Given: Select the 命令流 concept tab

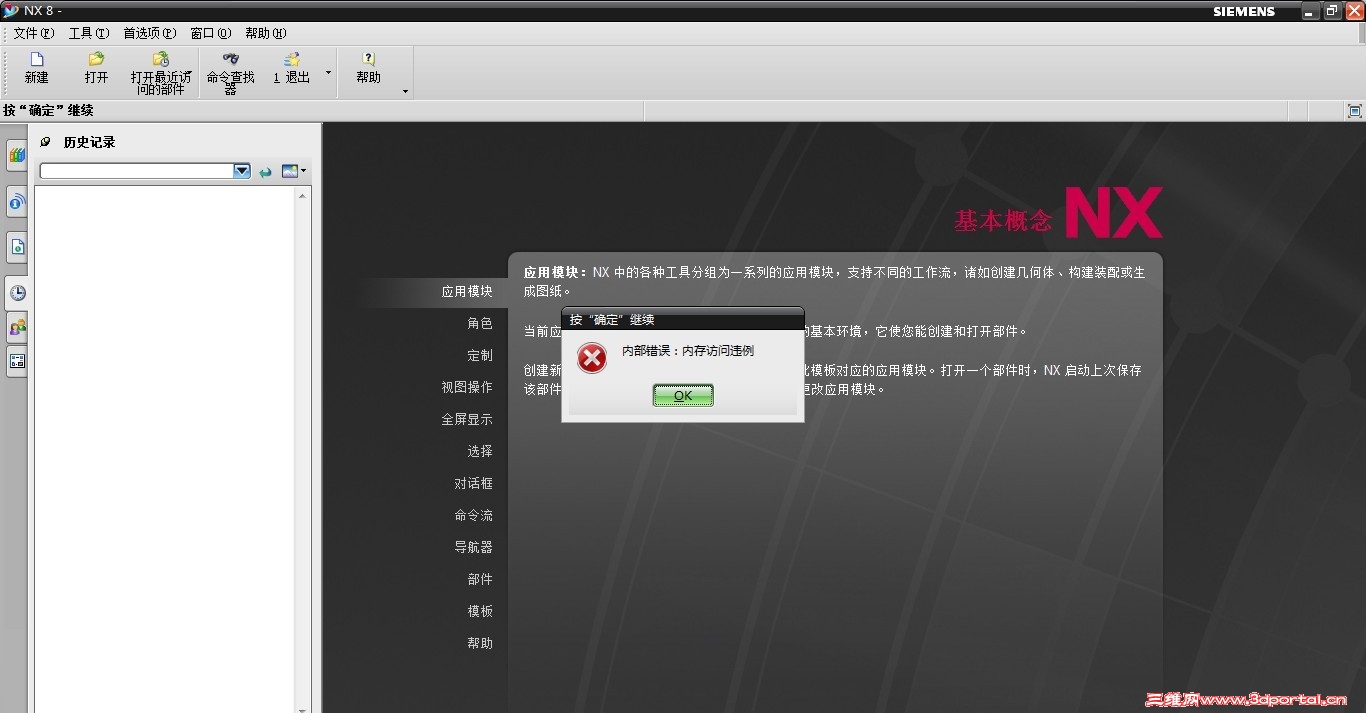Looking at the screenshot, I should coord(474,516).
